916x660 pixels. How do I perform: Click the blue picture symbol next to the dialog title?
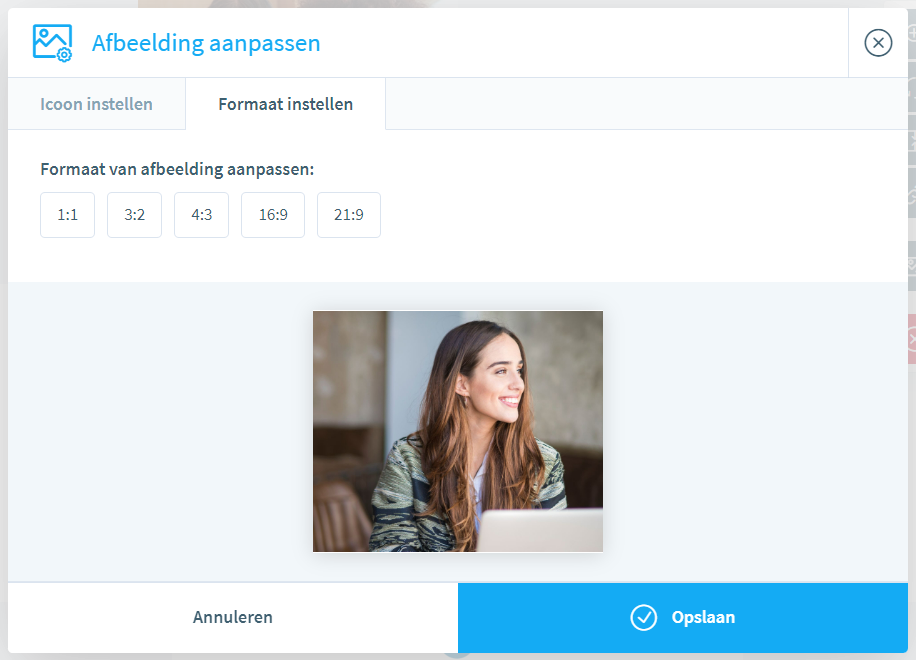(51, 42)
